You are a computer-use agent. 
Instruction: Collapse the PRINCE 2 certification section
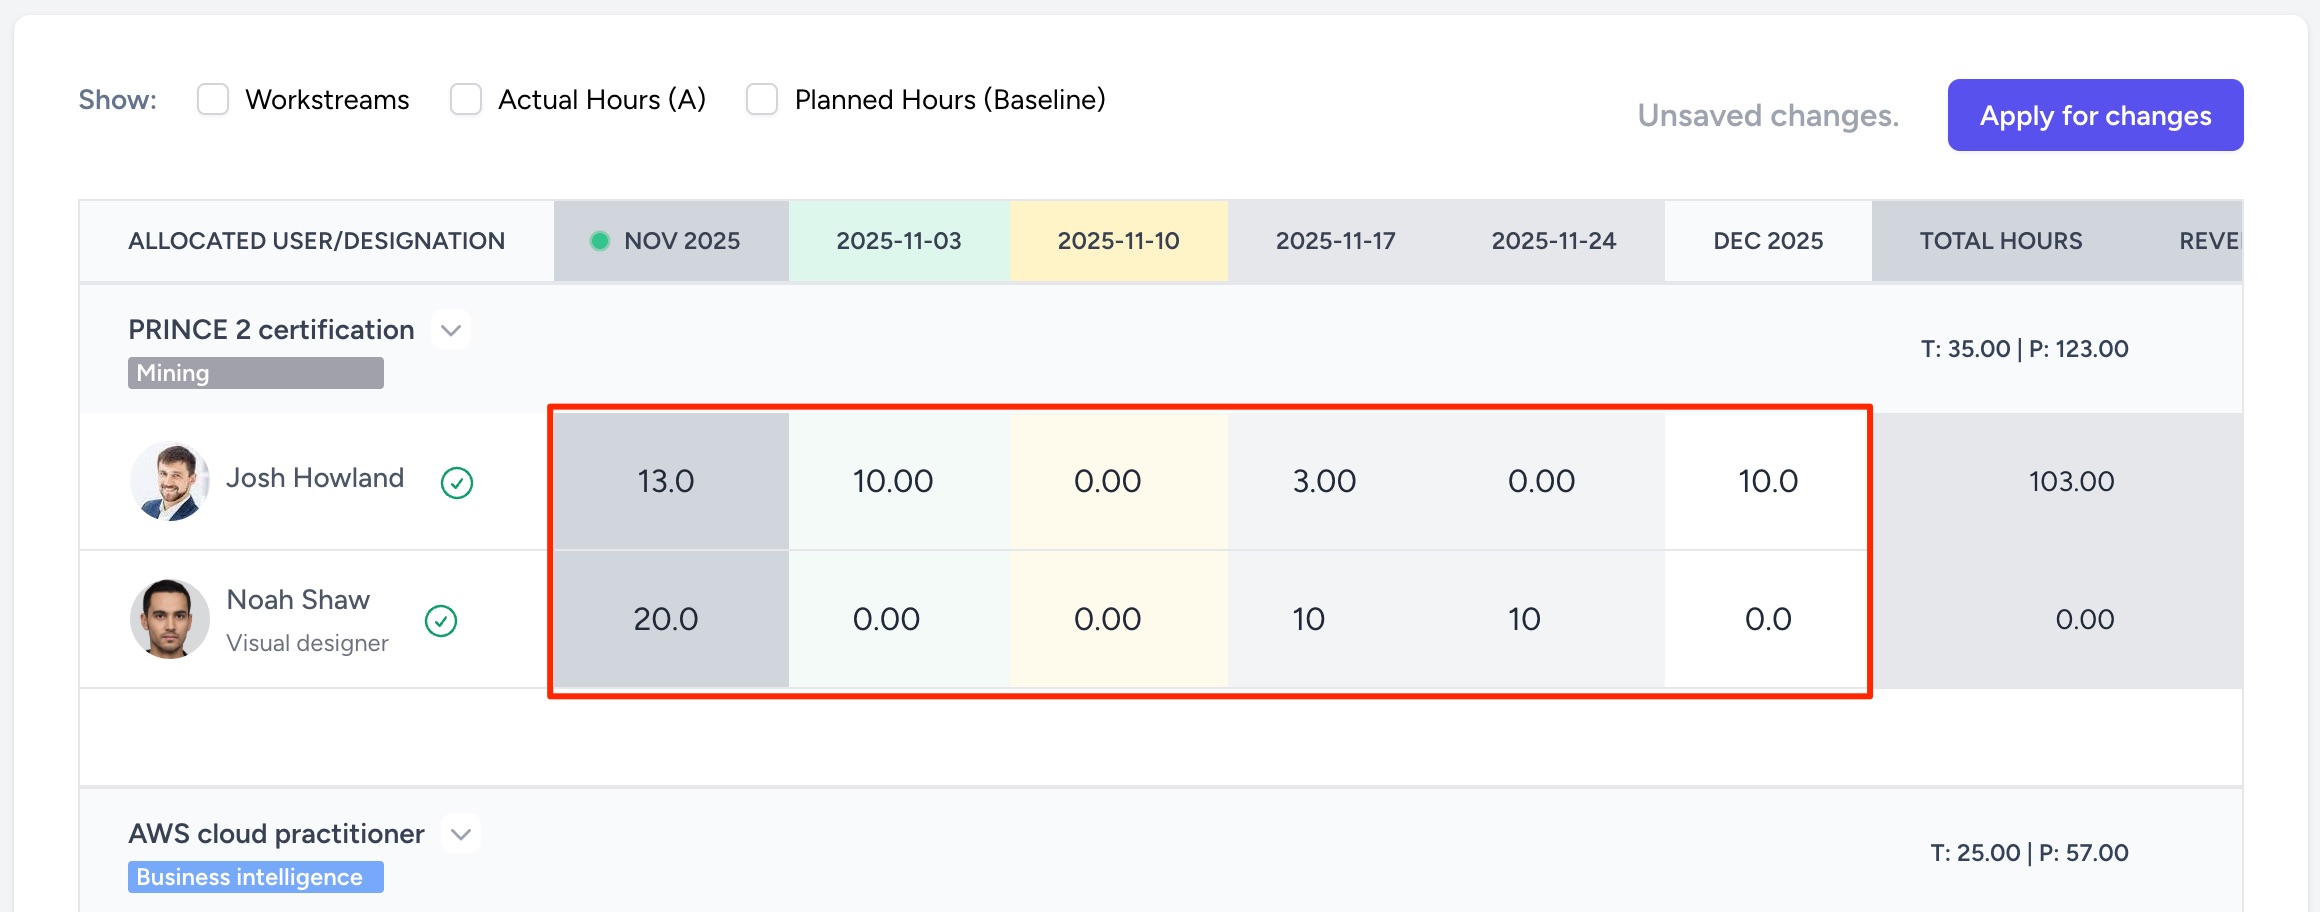[x=451, y=330]
